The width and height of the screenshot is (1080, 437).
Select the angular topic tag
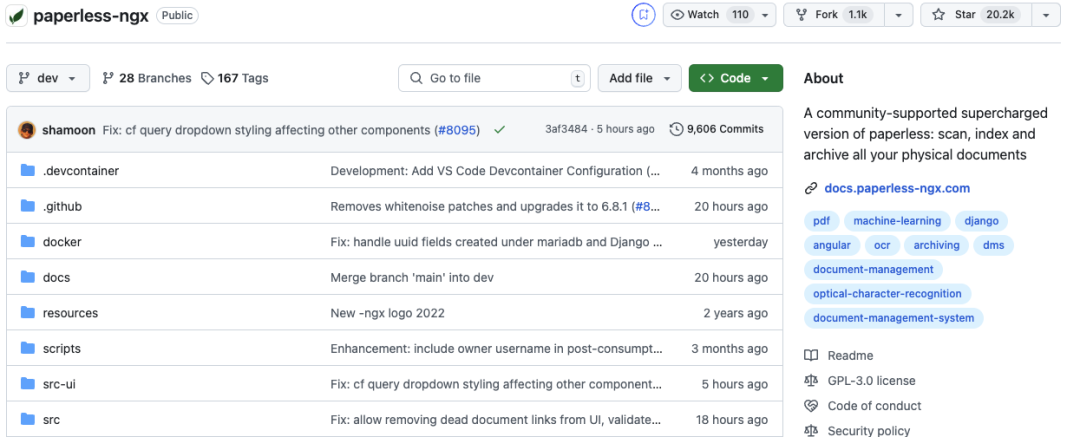pos(831,245)
